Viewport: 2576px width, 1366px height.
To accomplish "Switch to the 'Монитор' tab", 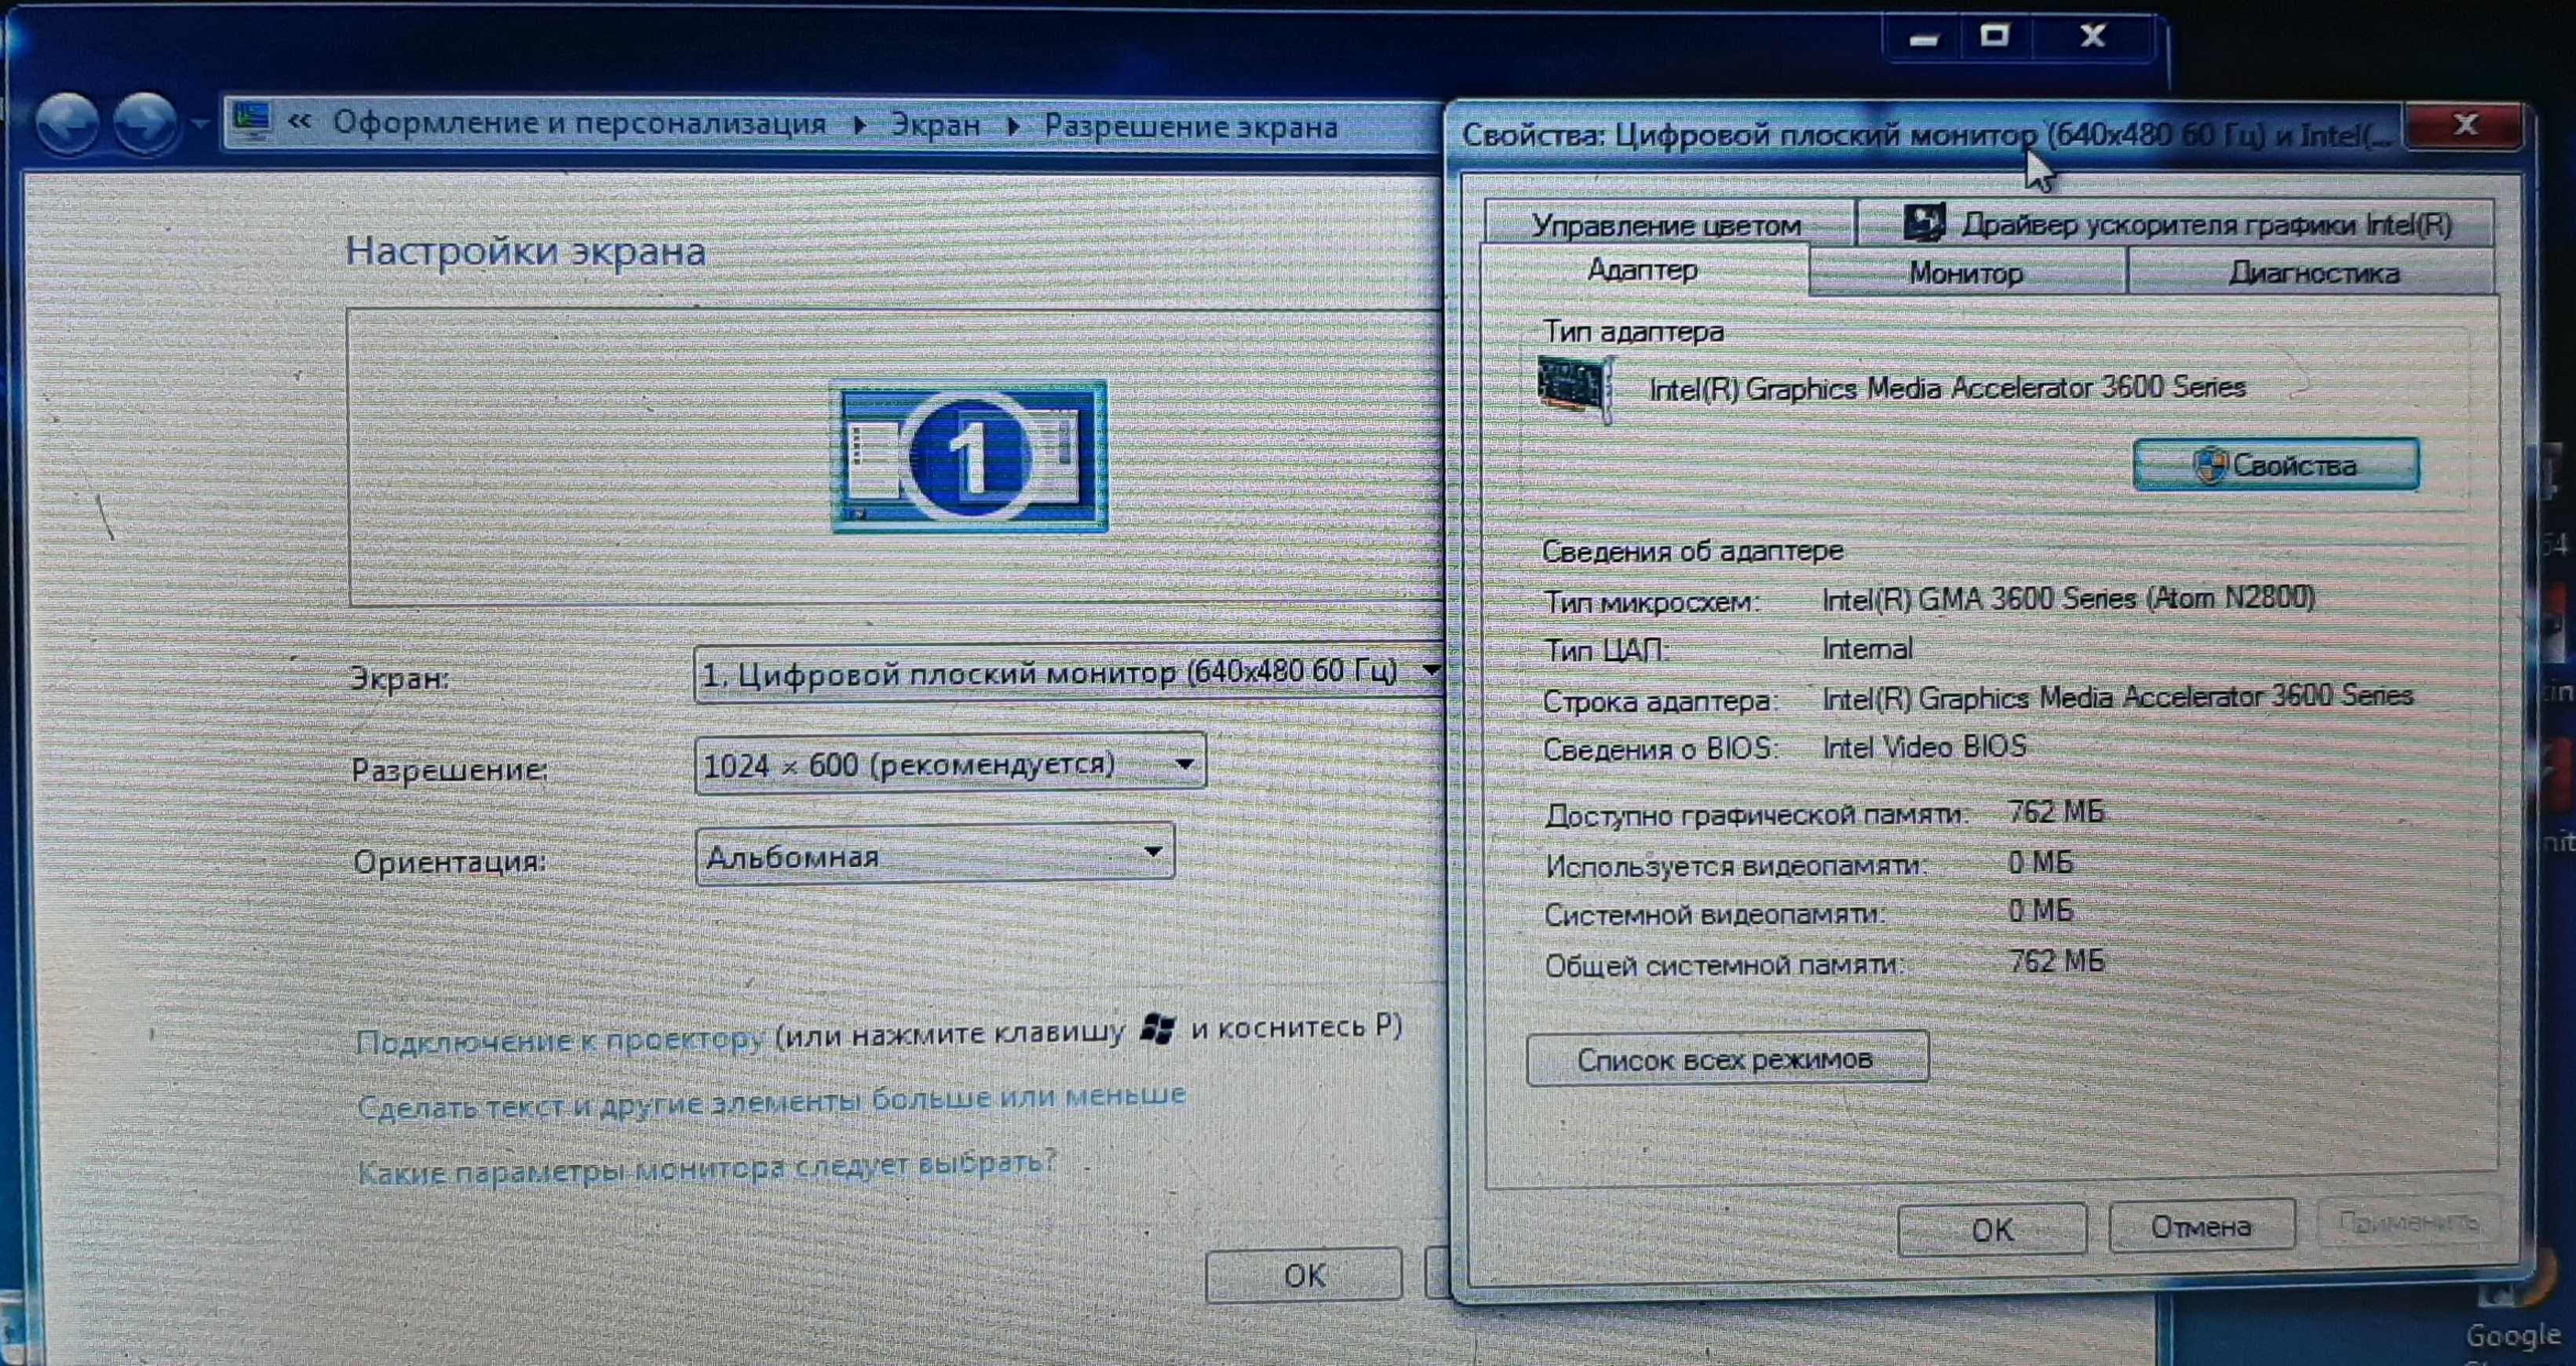I will coord(1966,273).
